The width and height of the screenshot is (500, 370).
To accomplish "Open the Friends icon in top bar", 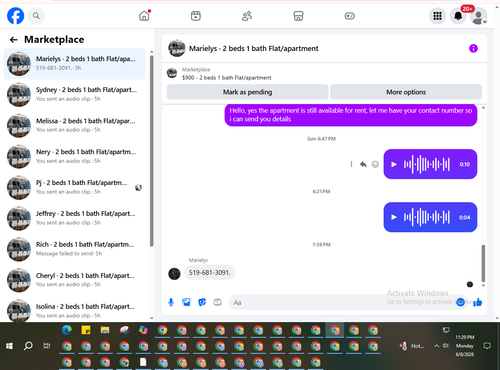I will (x=247, y=16).
